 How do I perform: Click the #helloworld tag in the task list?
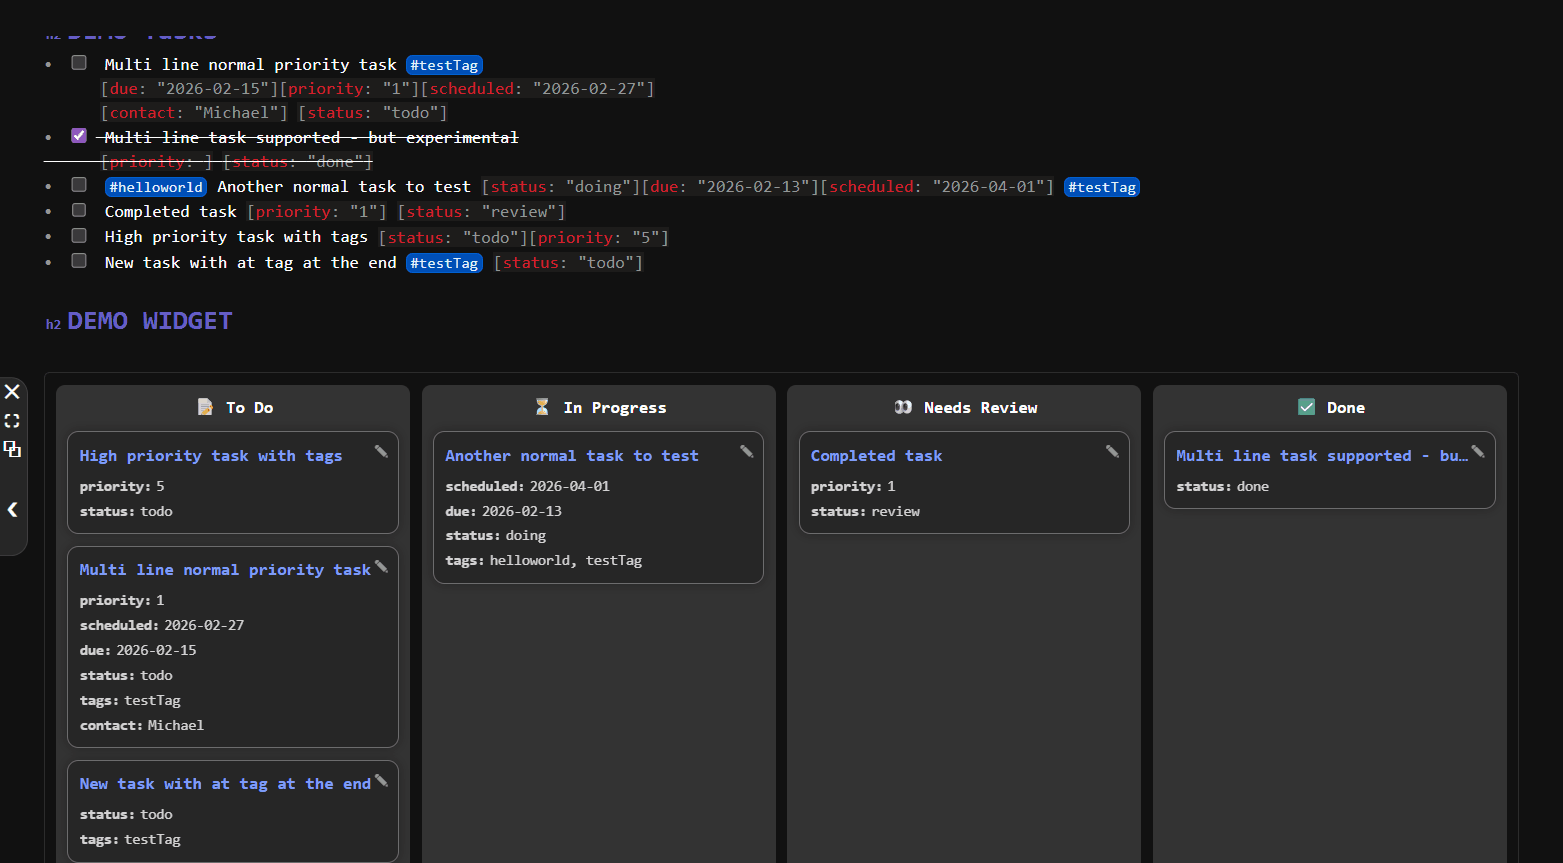click(156, 187)
